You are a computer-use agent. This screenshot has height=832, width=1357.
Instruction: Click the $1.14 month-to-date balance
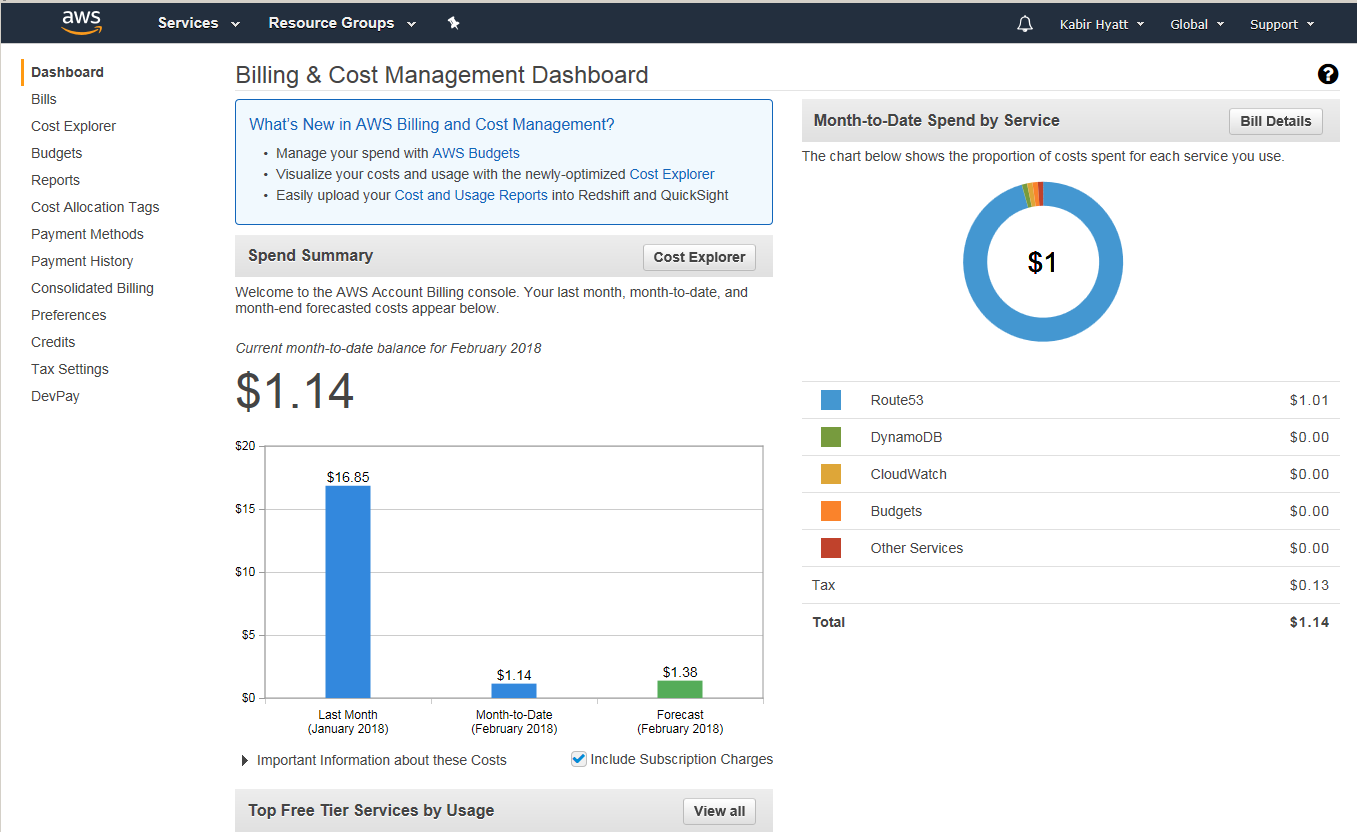pos(295,391)
